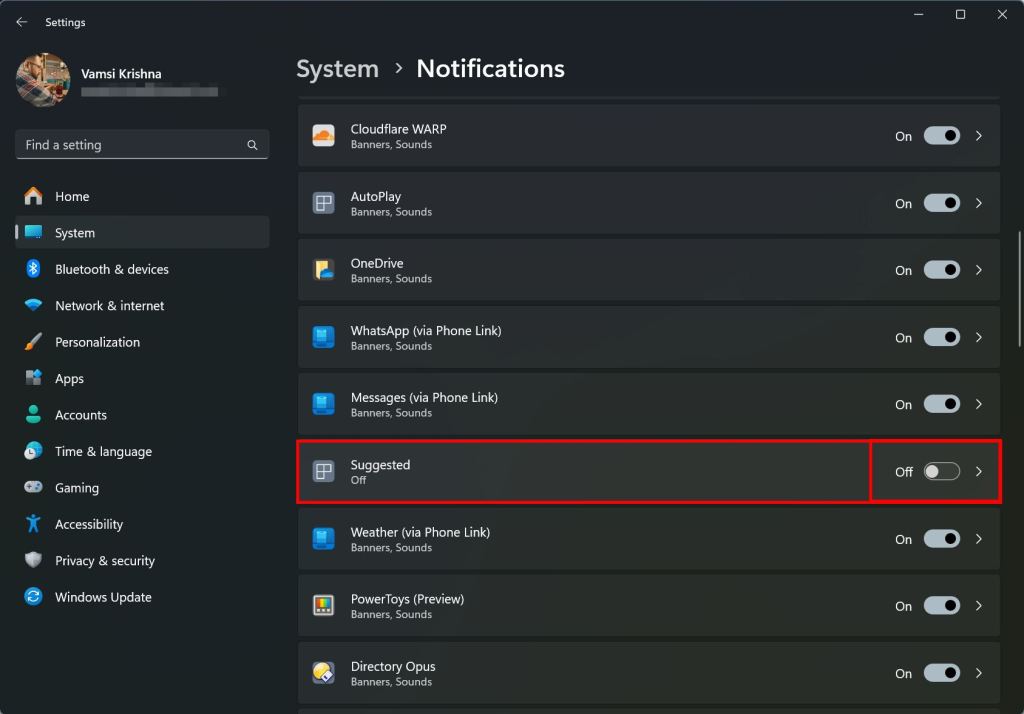Switch off Messages (via Phone Link) toggle
This screenshot has height=714, width=1024.
[x=942, y=404]
